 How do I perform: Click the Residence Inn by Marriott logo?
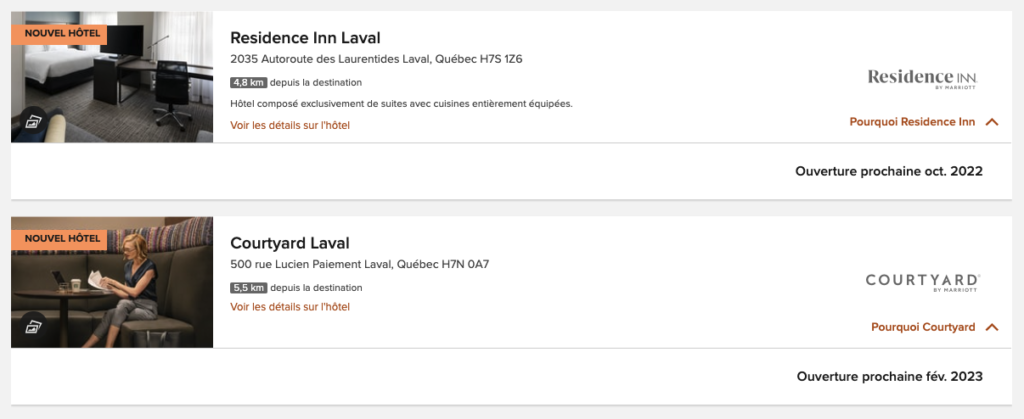922,78
